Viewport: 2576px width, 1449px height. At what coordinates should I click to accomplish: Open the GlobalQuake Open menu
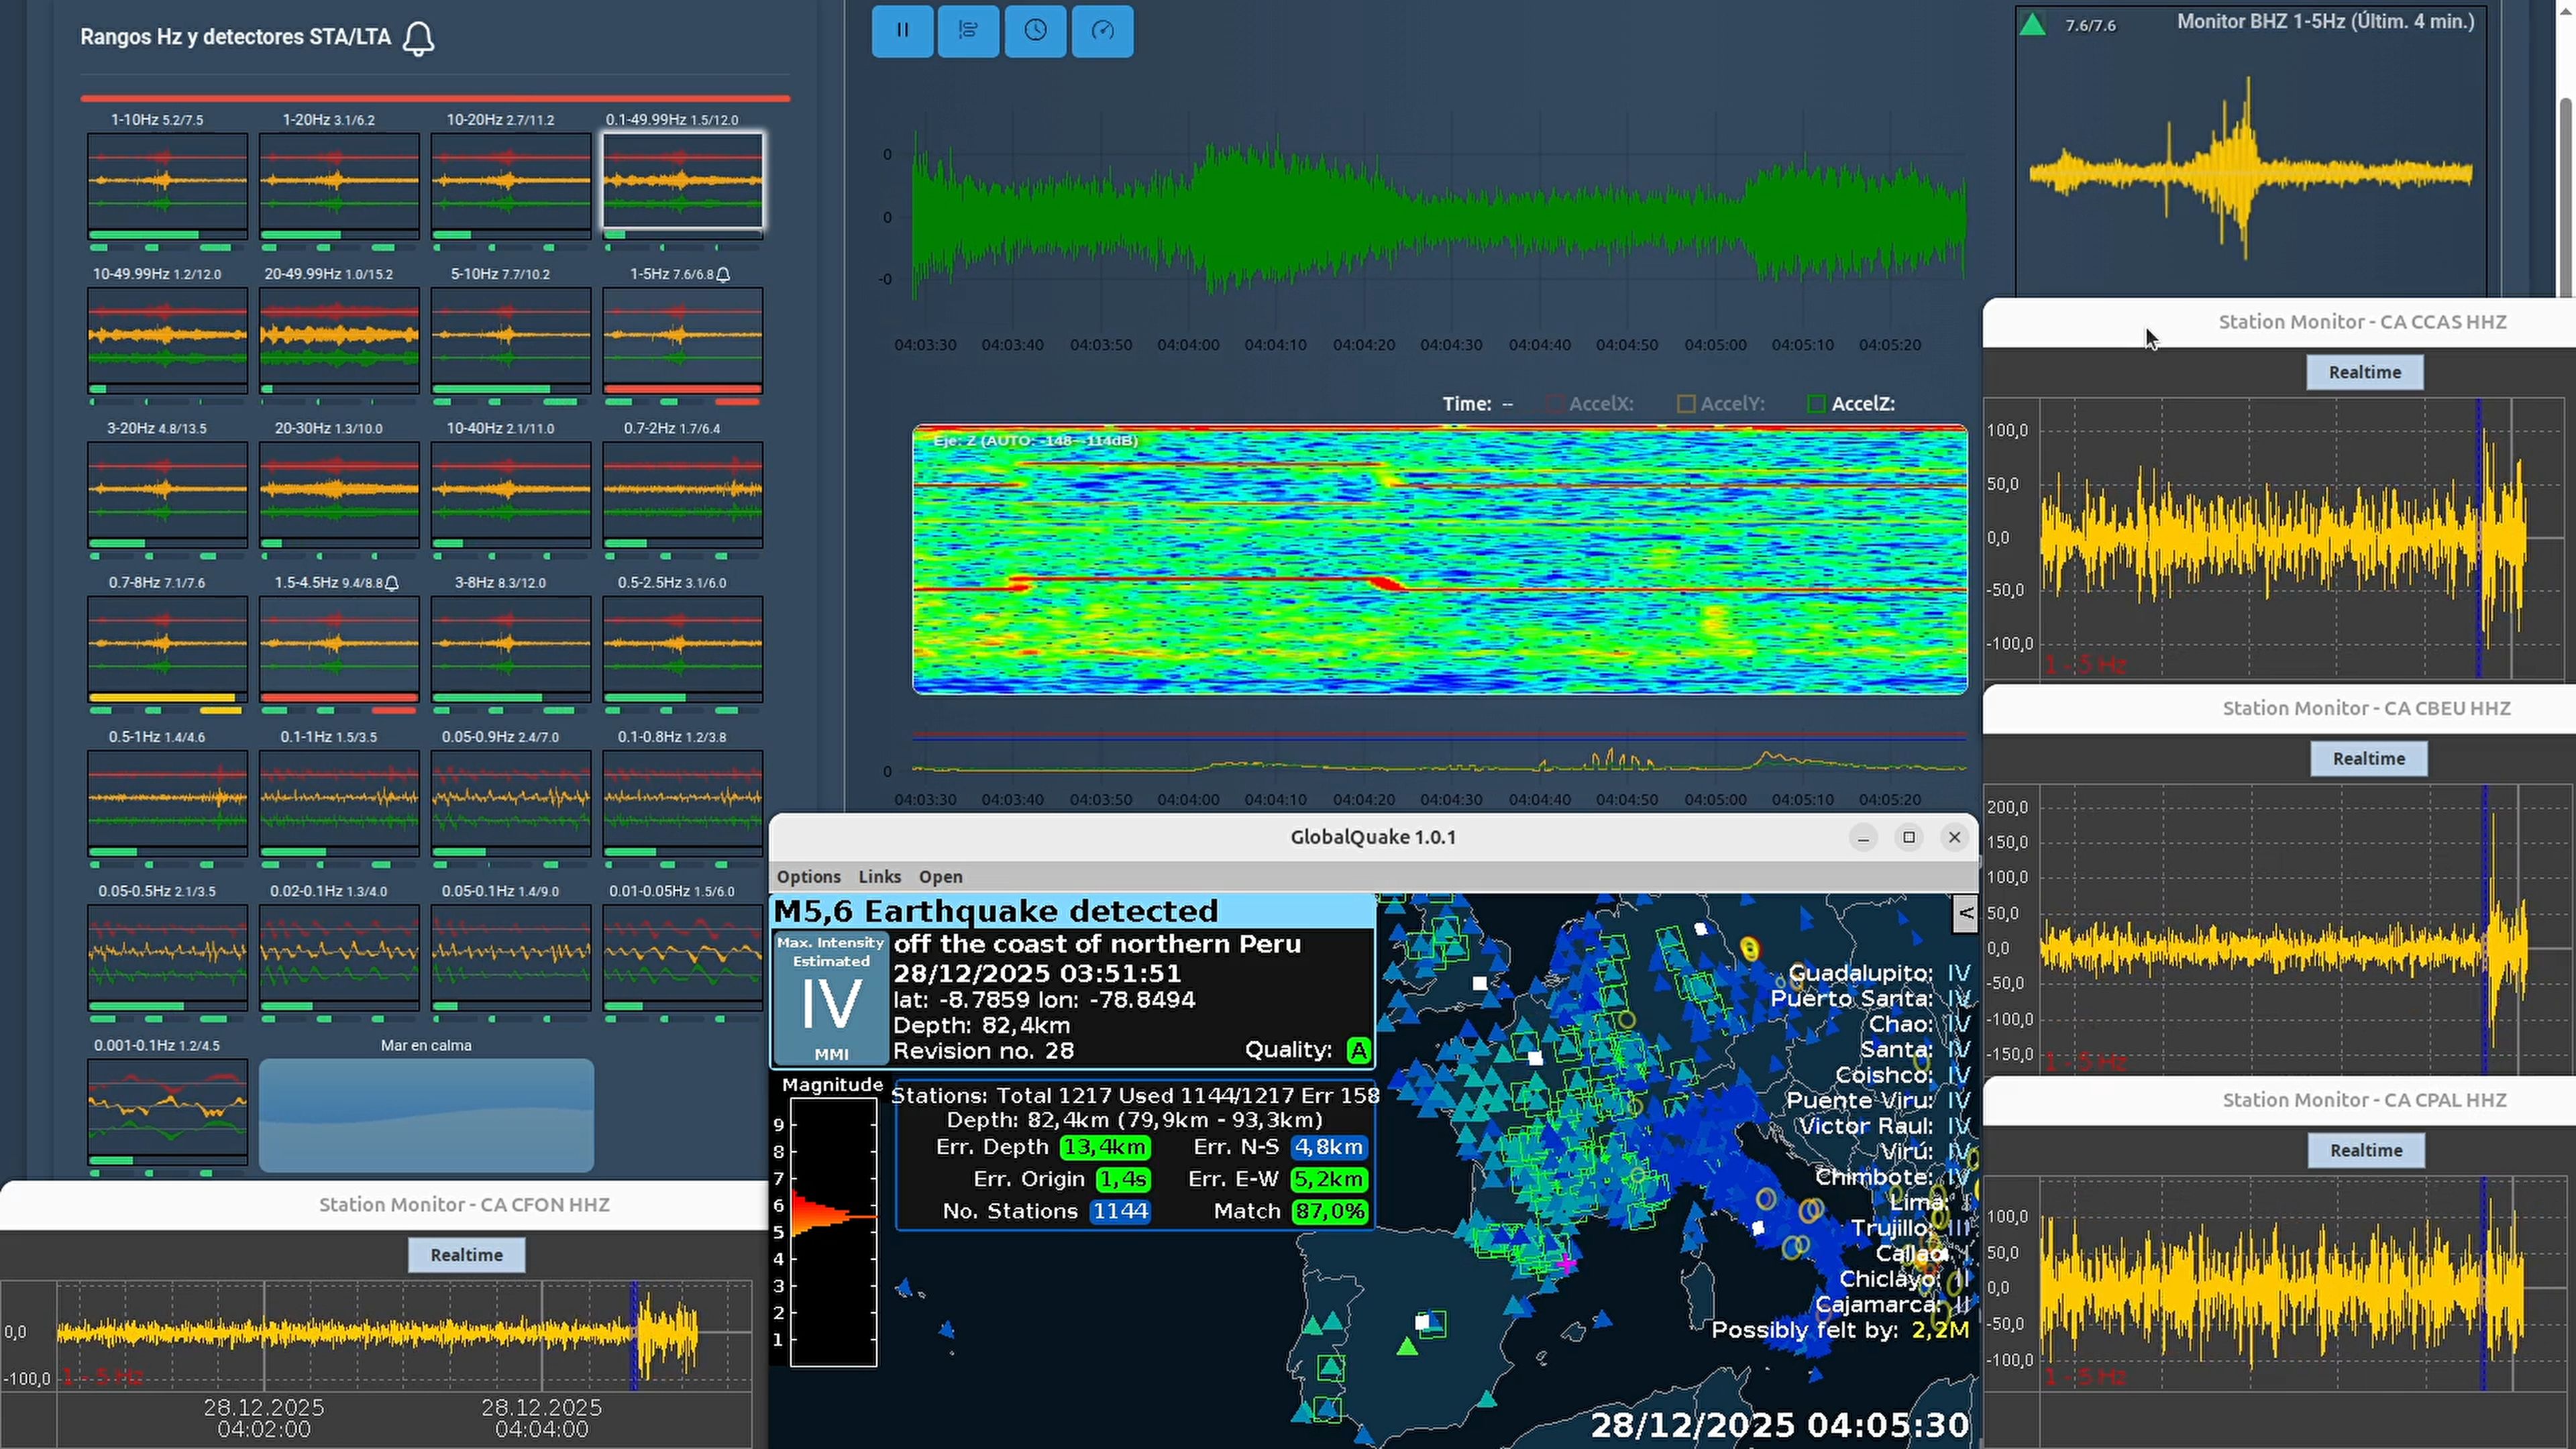coord(940,876)
